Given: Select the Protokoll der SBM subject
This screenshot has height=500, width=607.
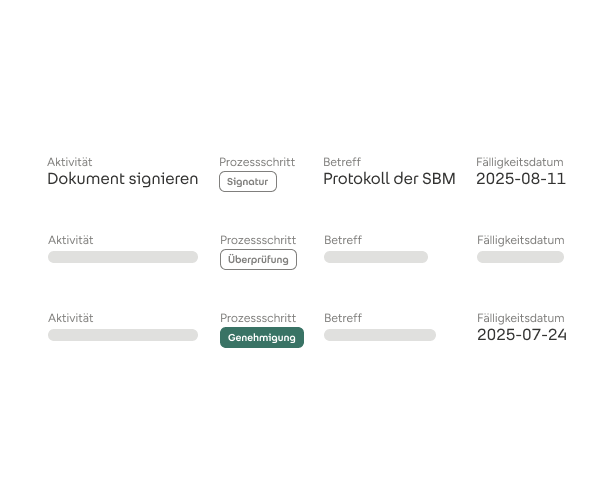Looking at the screenshot, I should tap(389, 179).
